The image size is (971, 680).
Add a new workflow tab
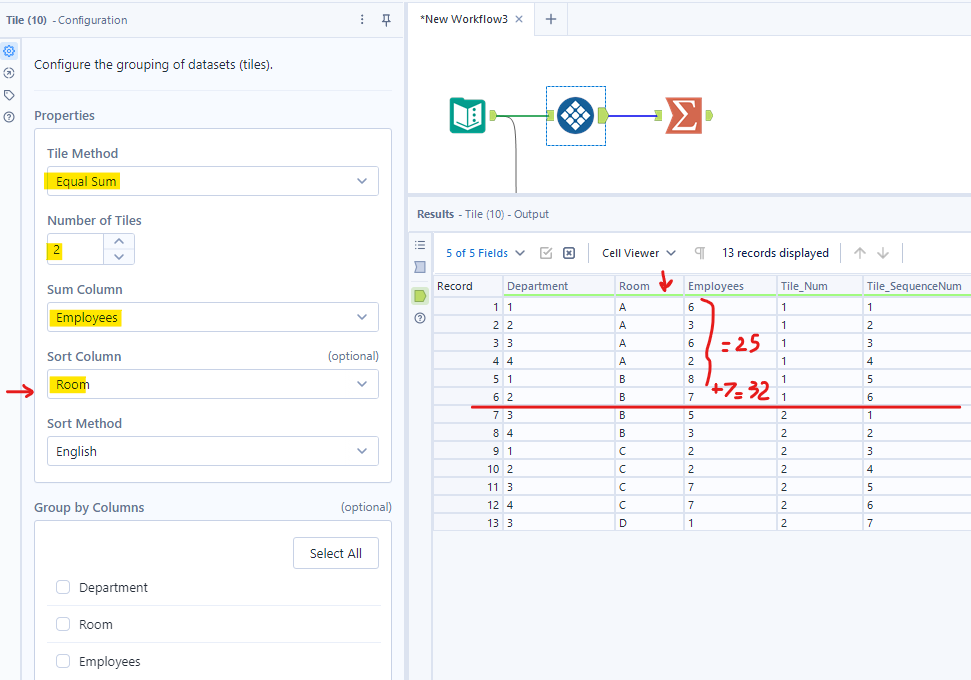point(550,19)
